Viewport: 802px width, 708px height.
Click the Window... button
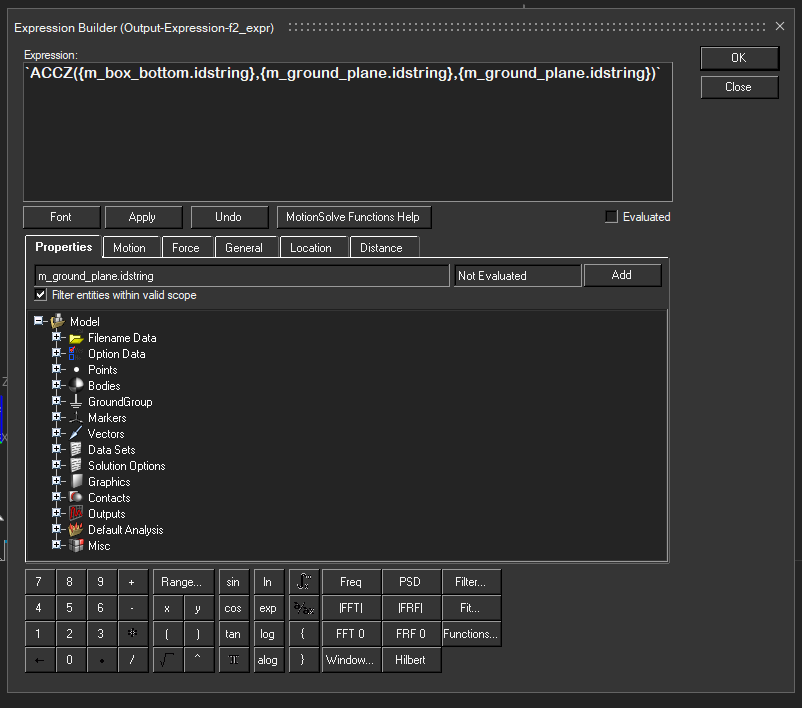pos(351,660)
